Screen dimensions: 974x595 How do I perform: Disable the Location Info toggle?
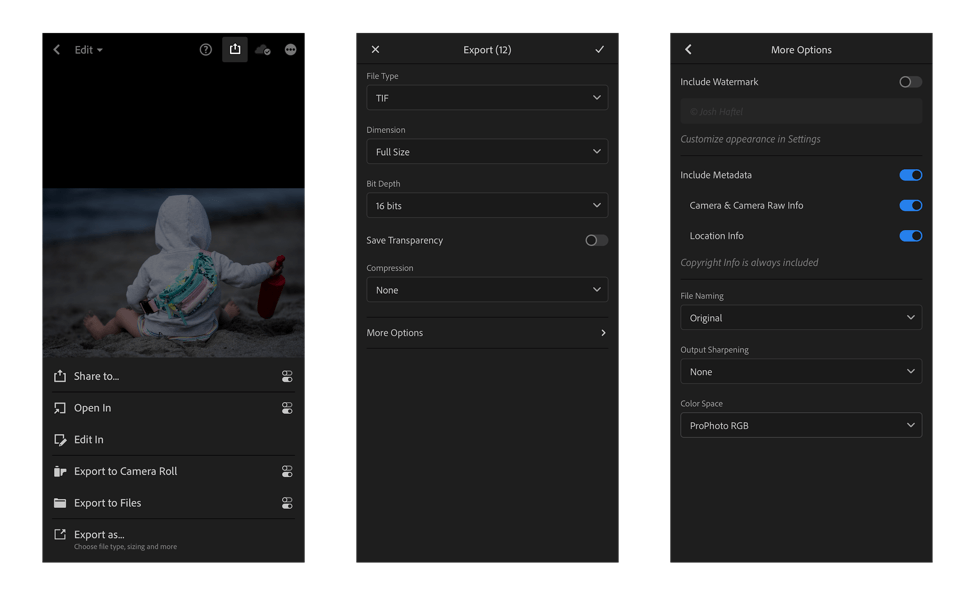tap(910, 236)
